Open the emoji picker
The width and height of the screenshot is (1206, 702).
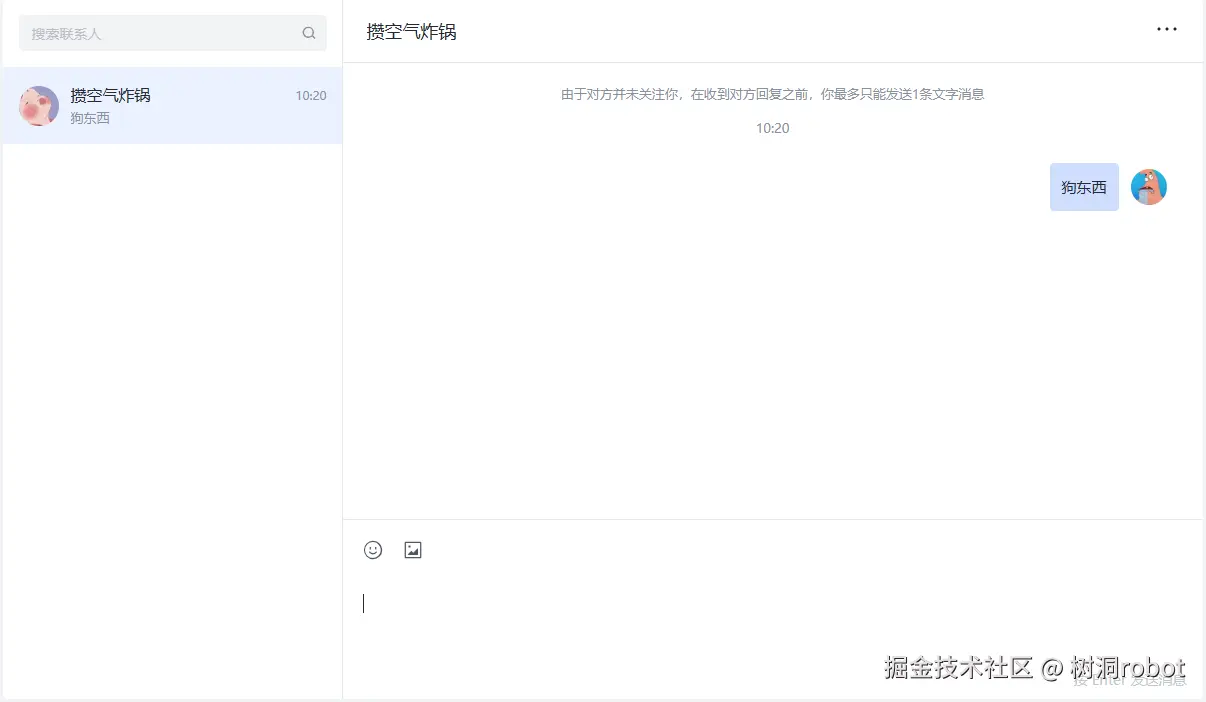[x=373, y=549]
